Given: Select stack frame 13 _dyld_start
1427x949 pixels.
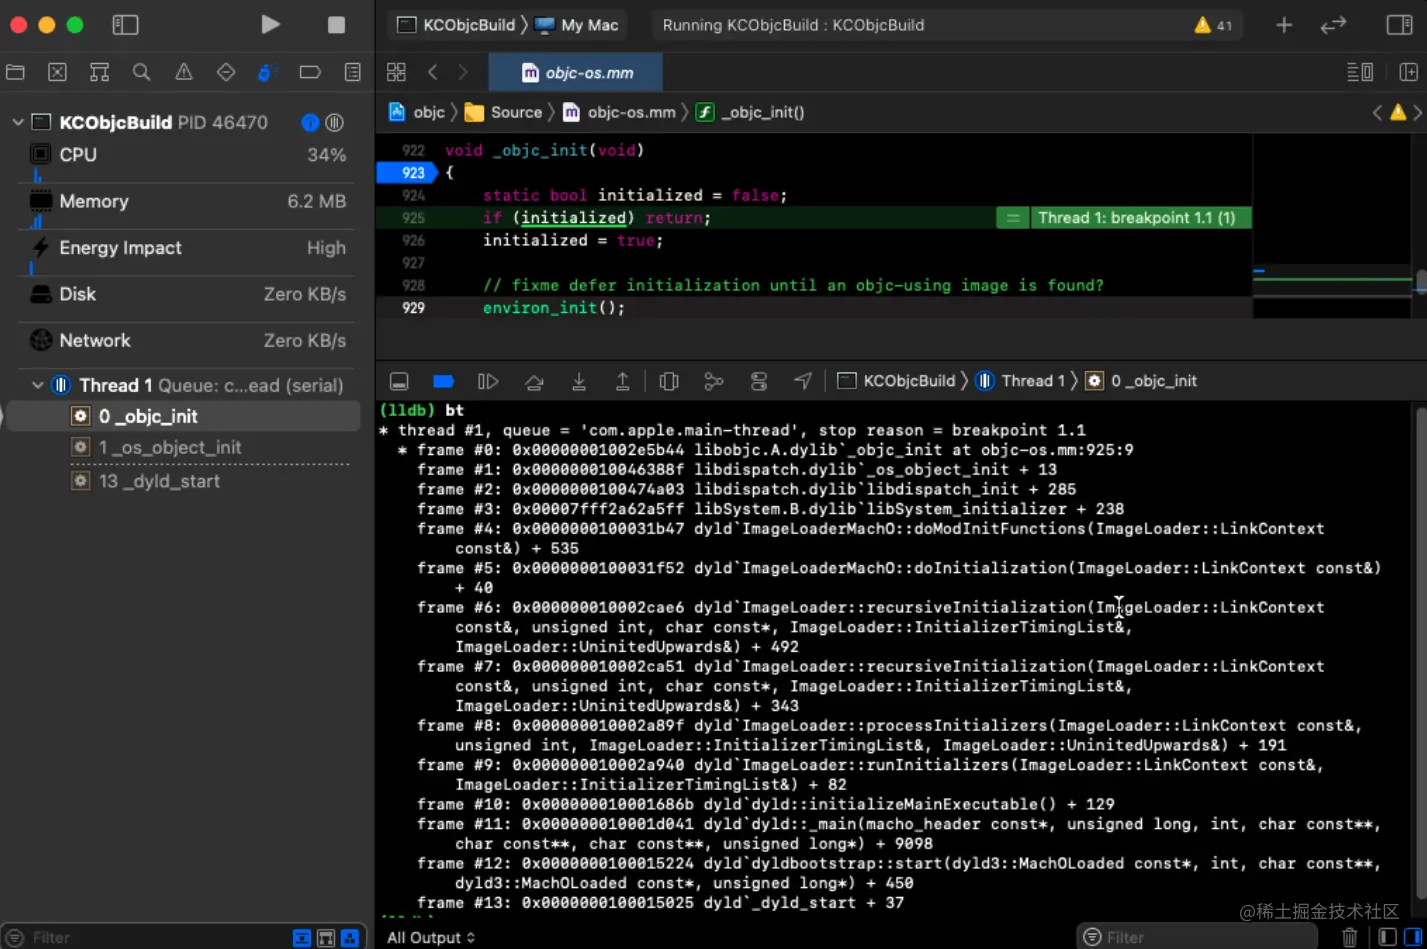Looking at the screenshot, I should (x=183, y=481).
